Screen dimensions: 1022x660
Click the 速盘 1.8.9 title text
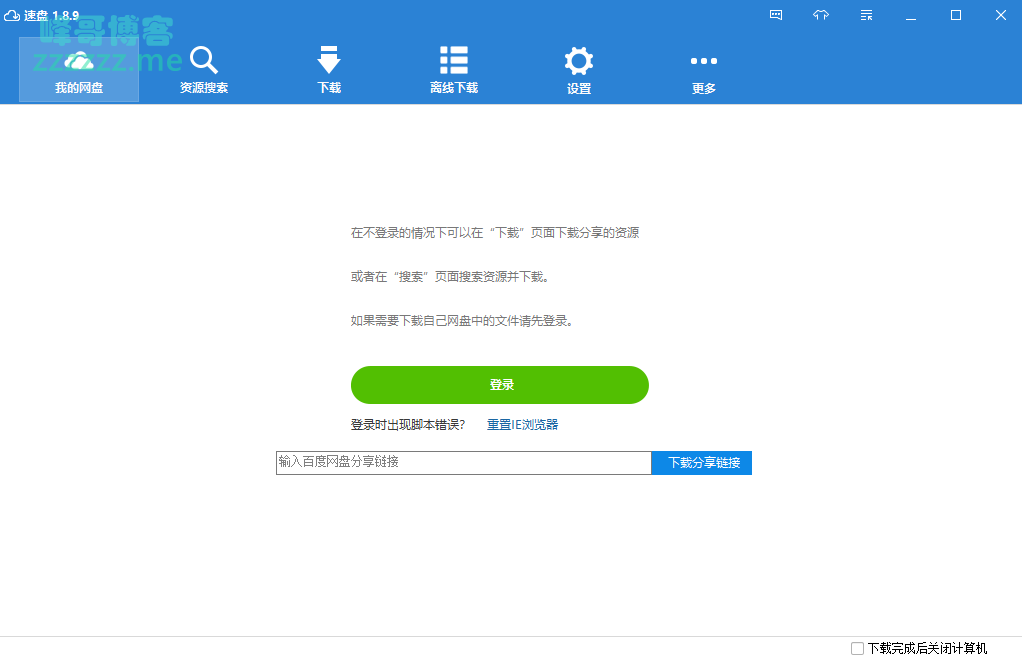[x=53, y=15]
